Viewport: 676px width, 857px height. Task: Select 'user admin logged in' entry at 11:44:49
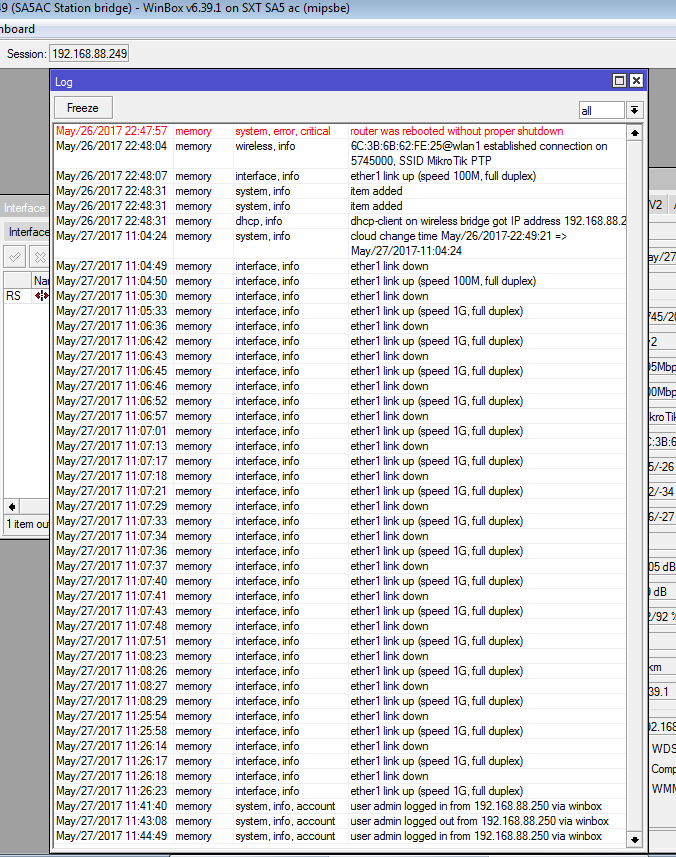click(340, 836)
